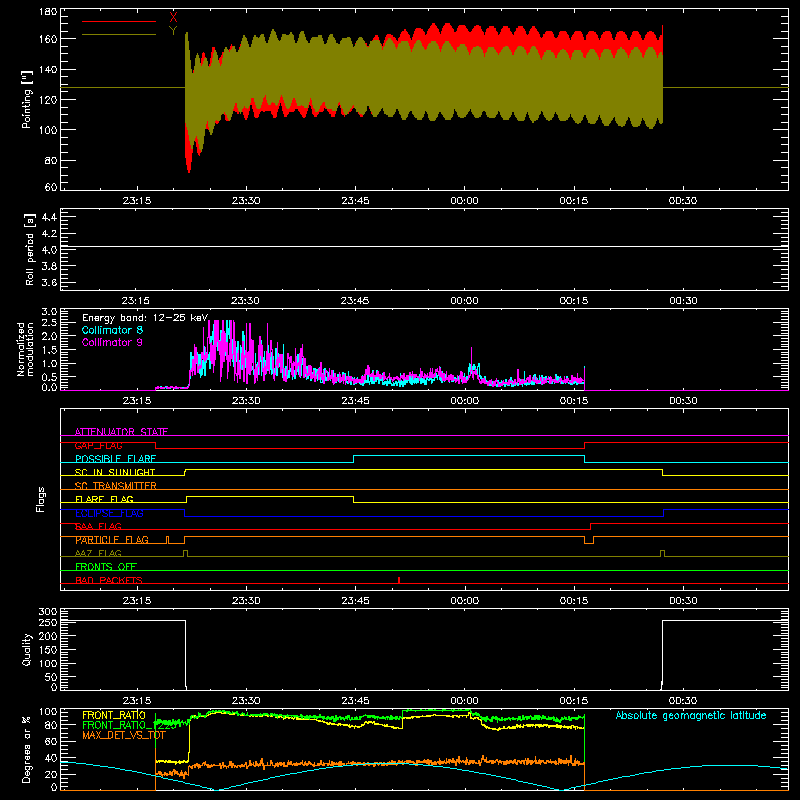800x800 pixels.
Task: Click the BAD_PACKETS flag label
Action: coord(109,580)
